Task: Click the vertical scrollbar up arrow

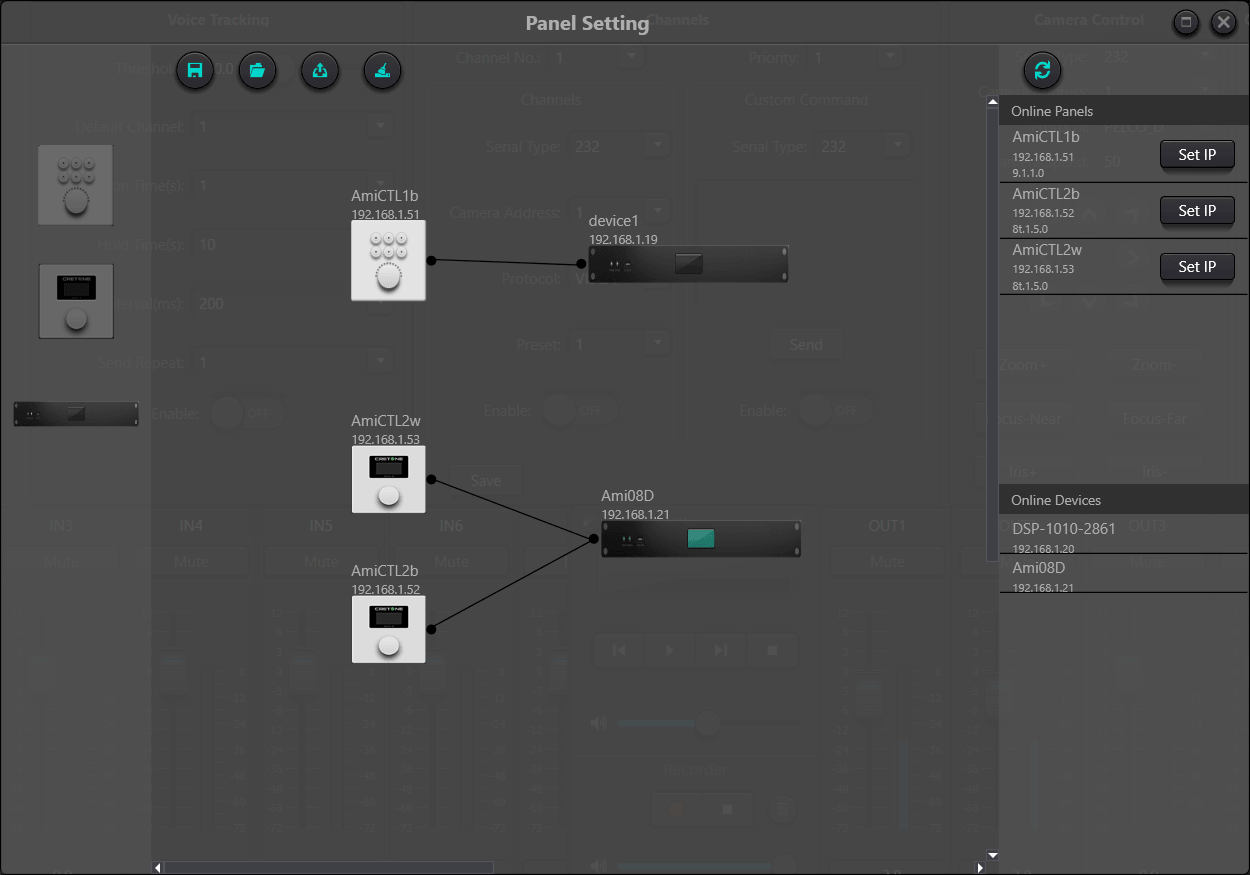Action: (x=993, y=101)
